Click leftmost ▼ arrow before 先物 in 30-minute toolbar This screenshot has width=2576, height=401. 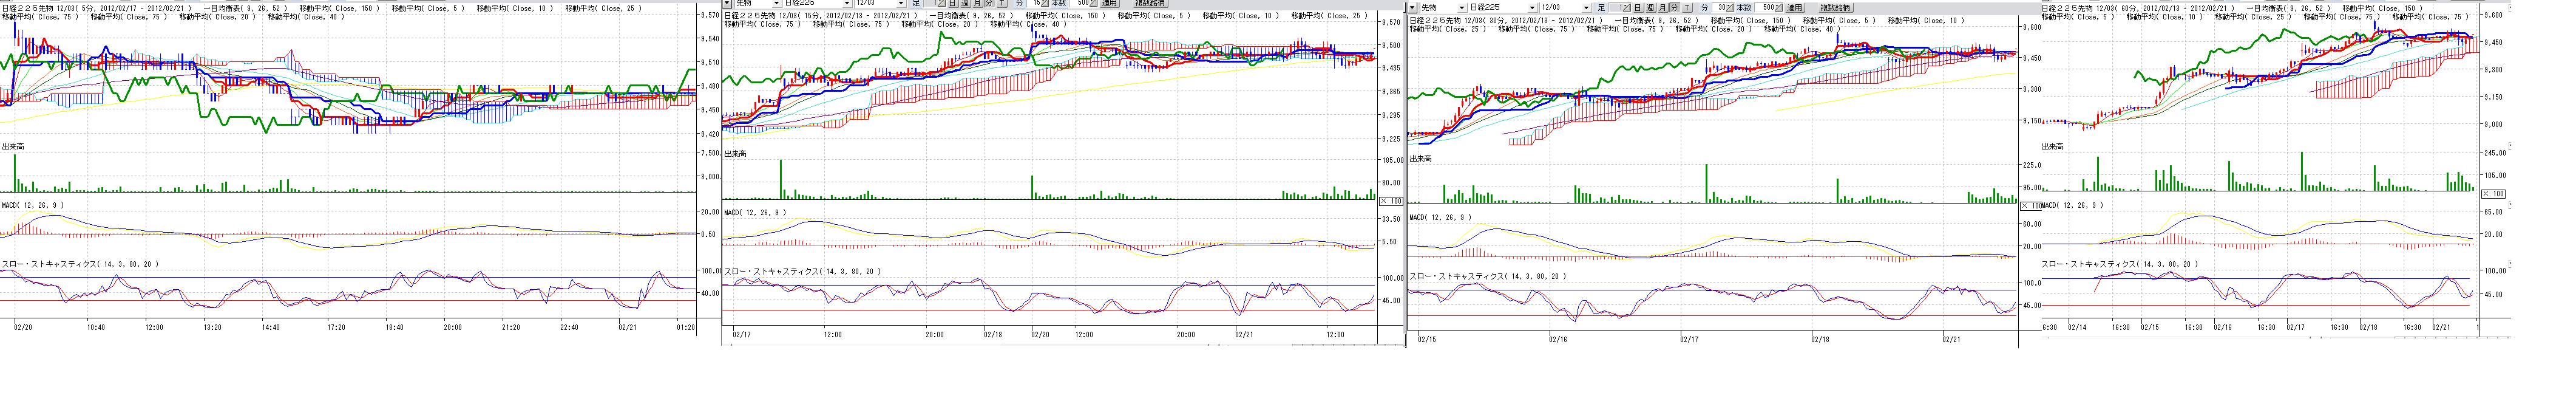pyautogui.click(x=1412, y=8)
